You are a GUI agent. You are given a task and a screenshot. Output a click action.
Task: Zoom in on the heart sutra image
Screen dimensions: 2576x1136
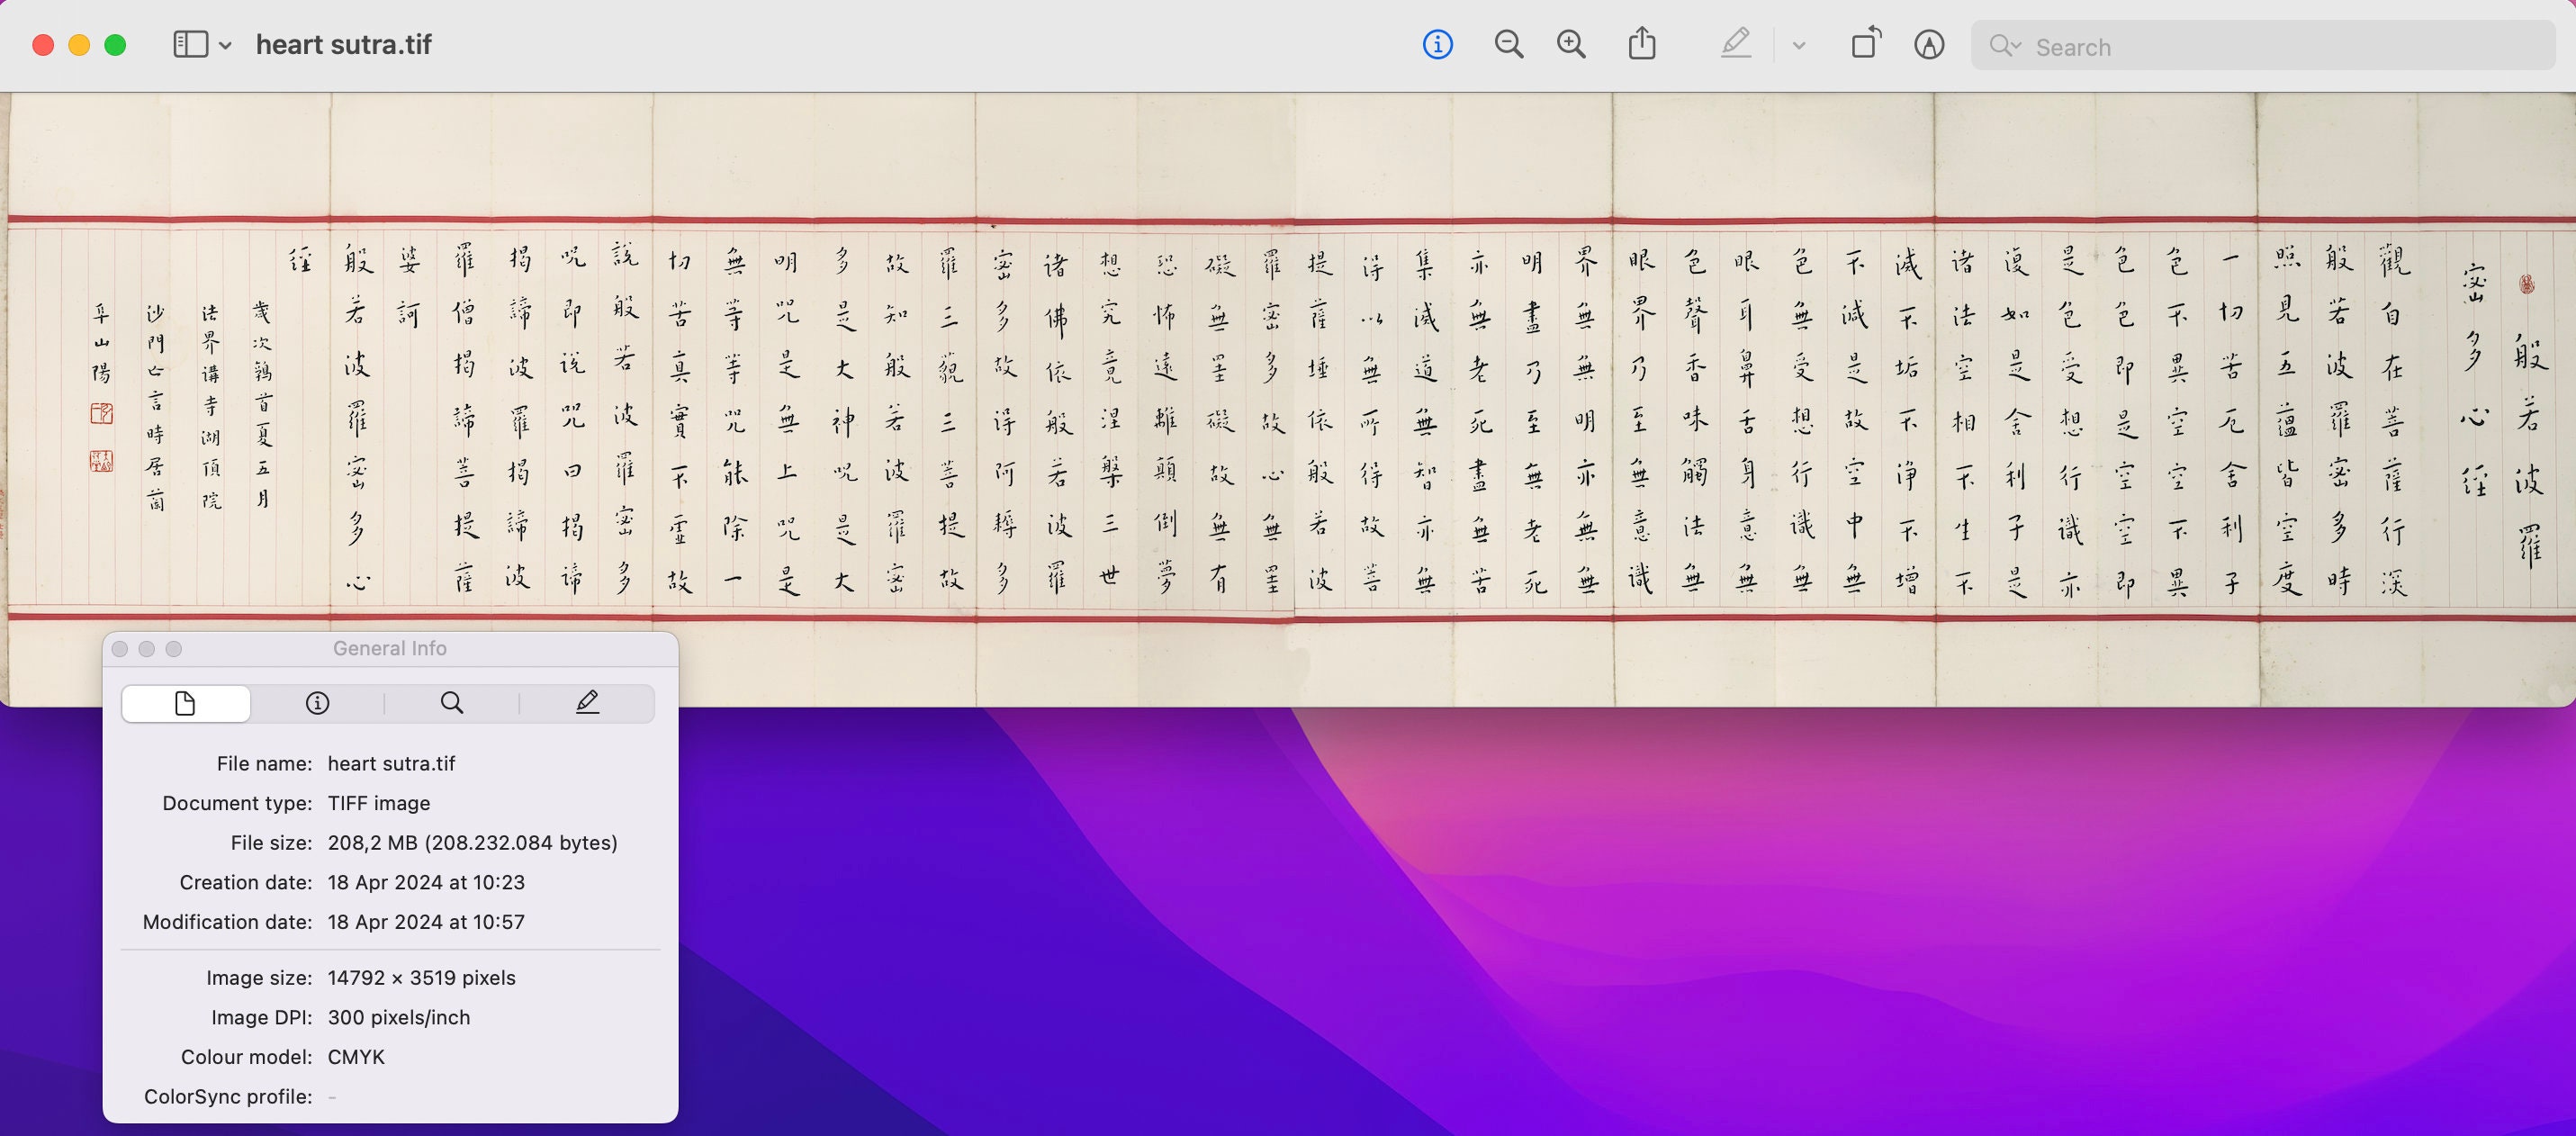click(x=1570, y=45)
